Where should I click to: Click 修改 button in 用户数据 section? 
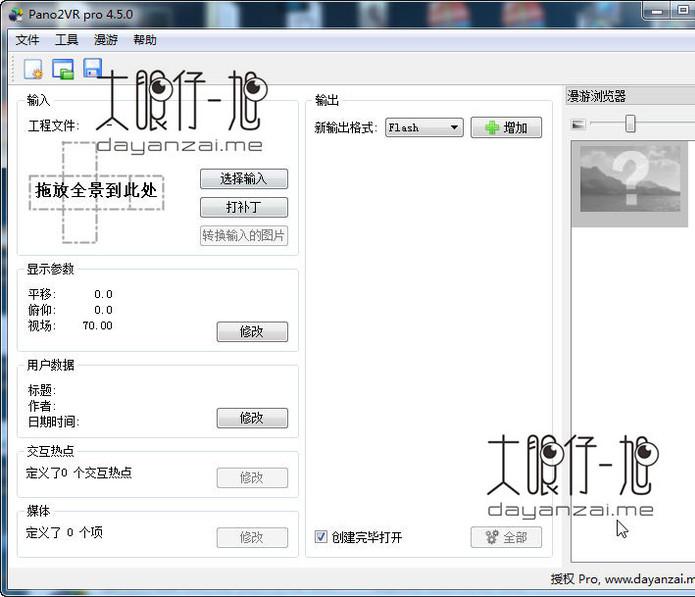252,418
